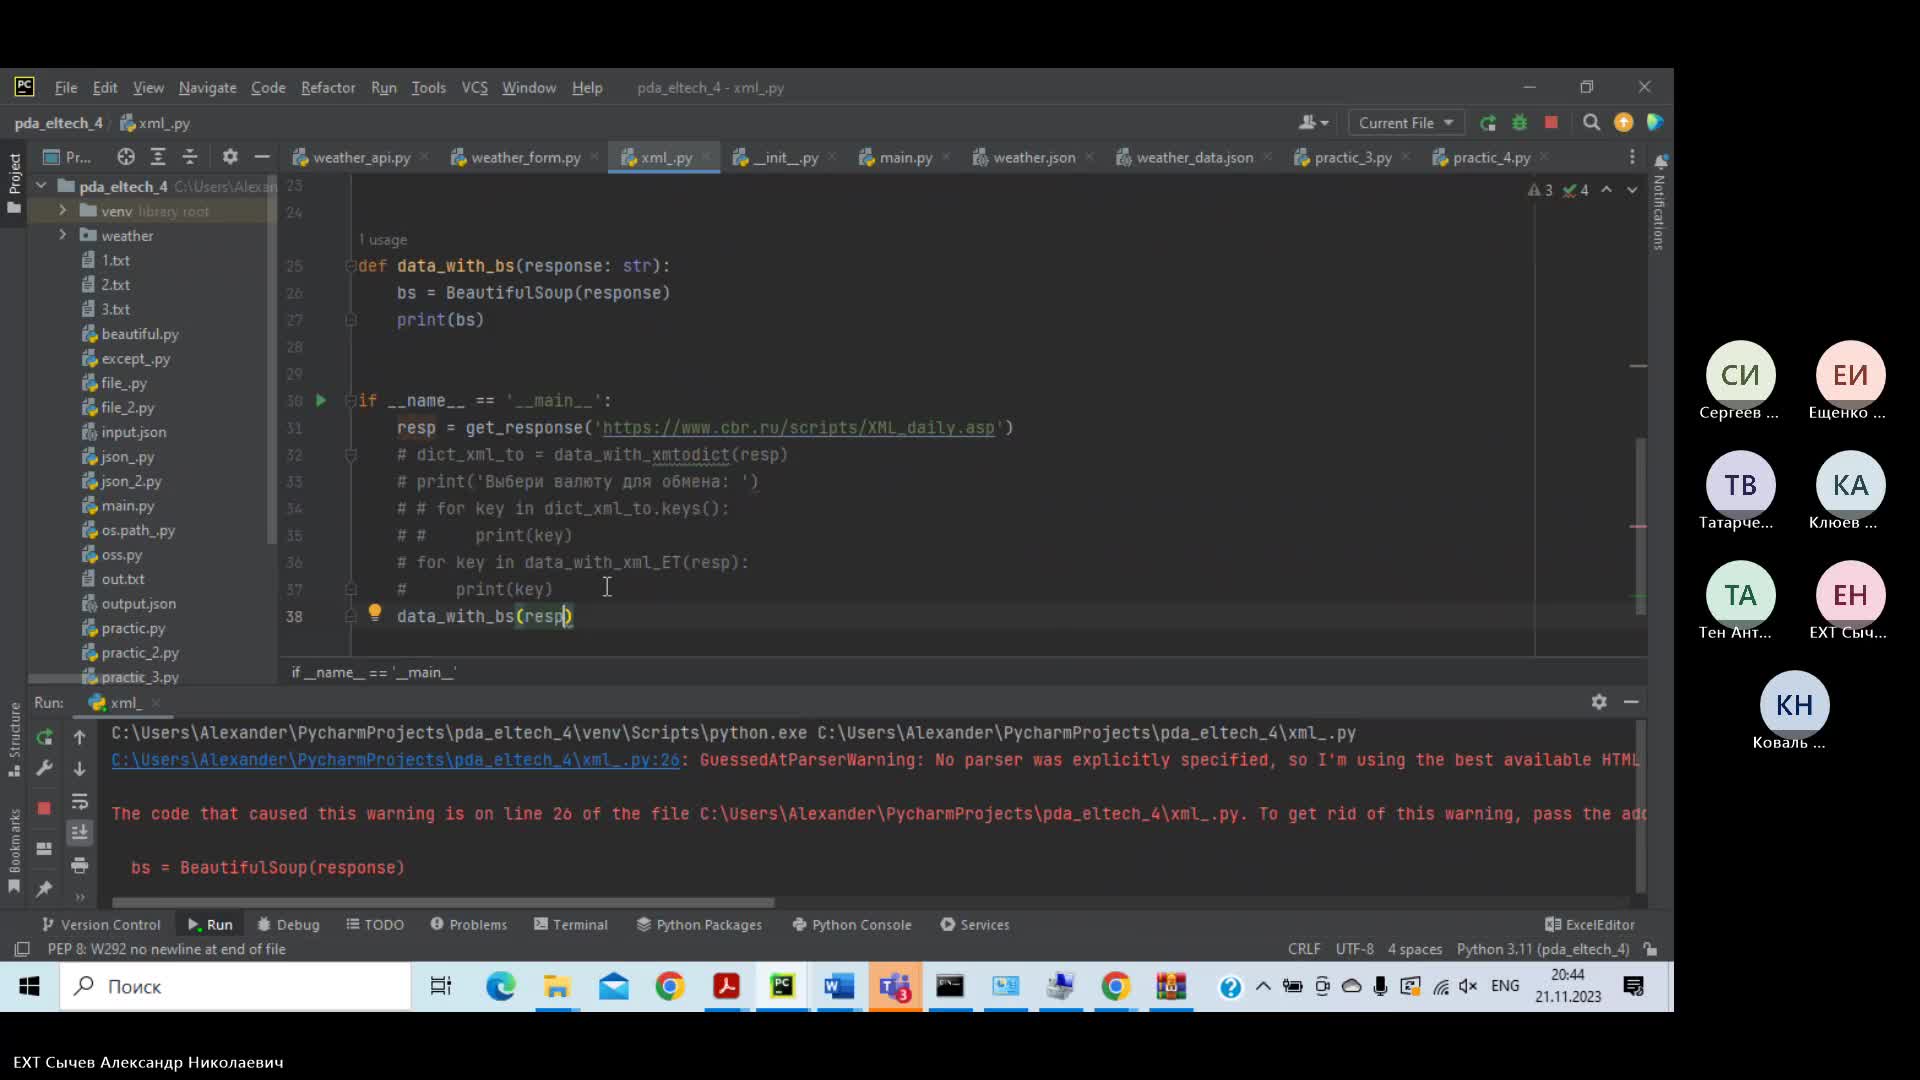Open the Tools menu
This screenshot has height=1080, width=1920.
(x=428, y=88)
